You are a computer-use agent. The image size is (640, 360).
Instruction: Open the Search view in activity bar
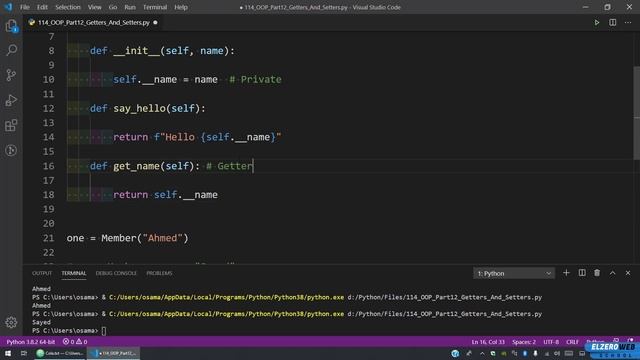pyautogui.click(x=11, y=50)
